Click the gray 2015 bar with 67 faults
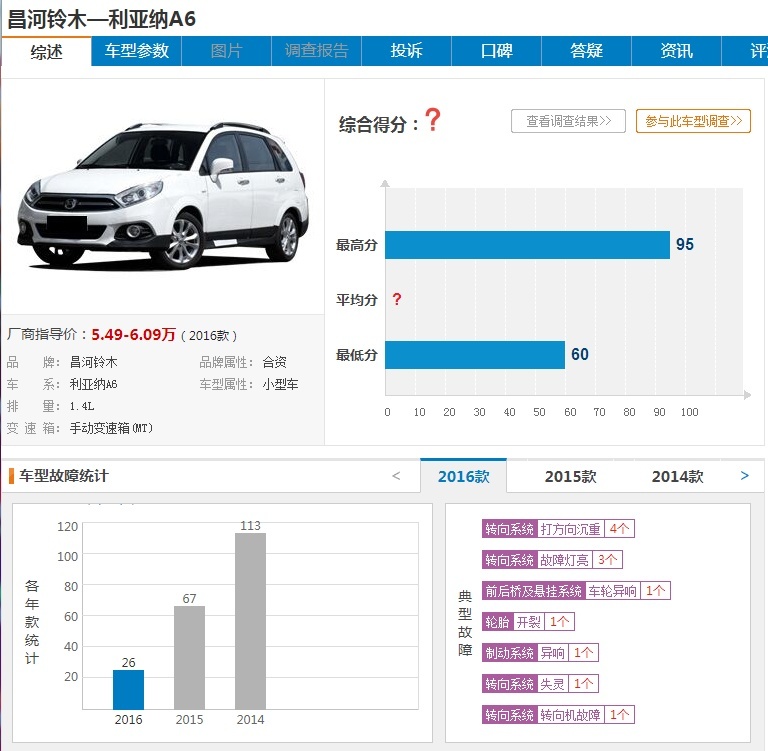 point(190,657)
